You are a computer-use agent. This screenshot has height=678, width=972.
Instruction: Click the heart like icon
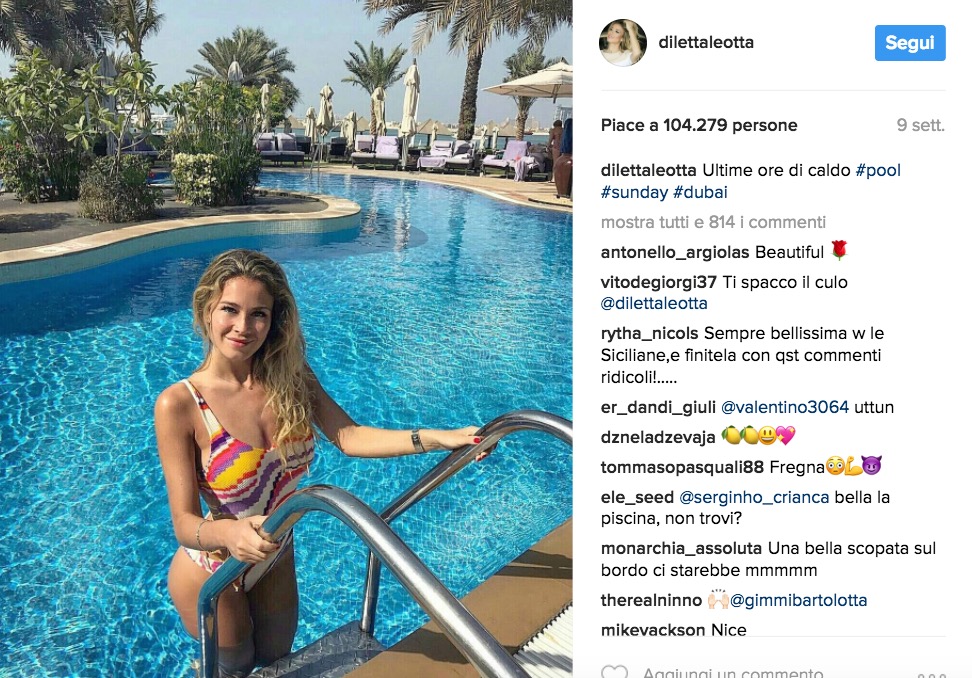click(614, 672)
